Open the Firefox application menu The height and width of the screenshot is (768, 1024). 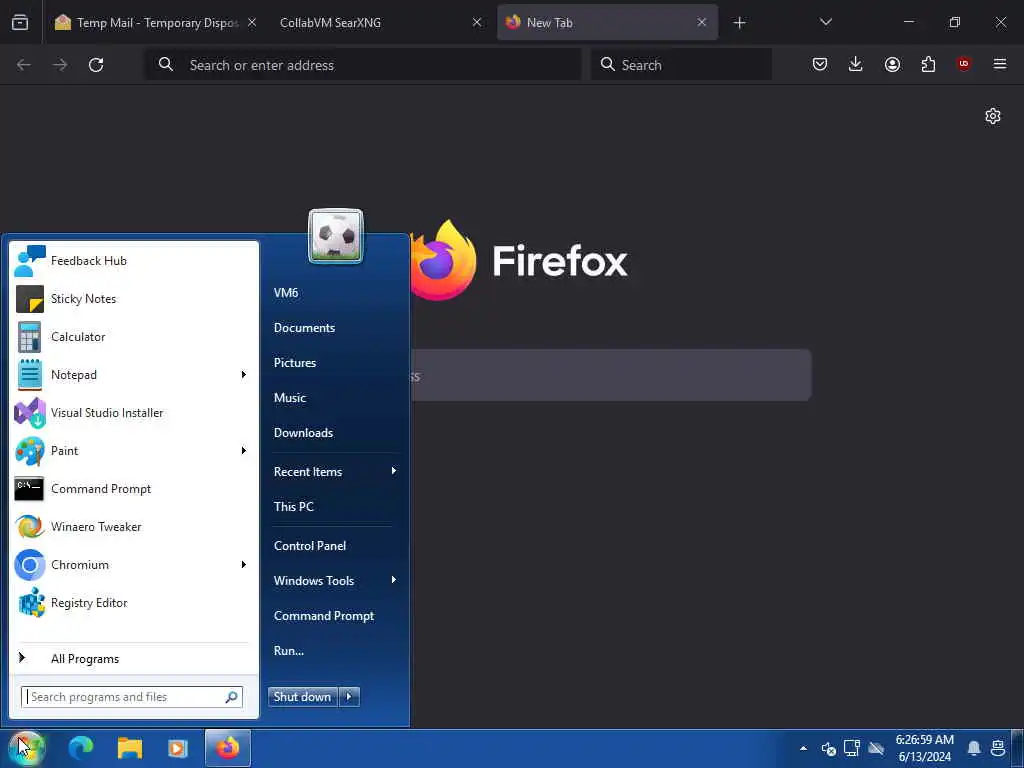pos(1000,65)
